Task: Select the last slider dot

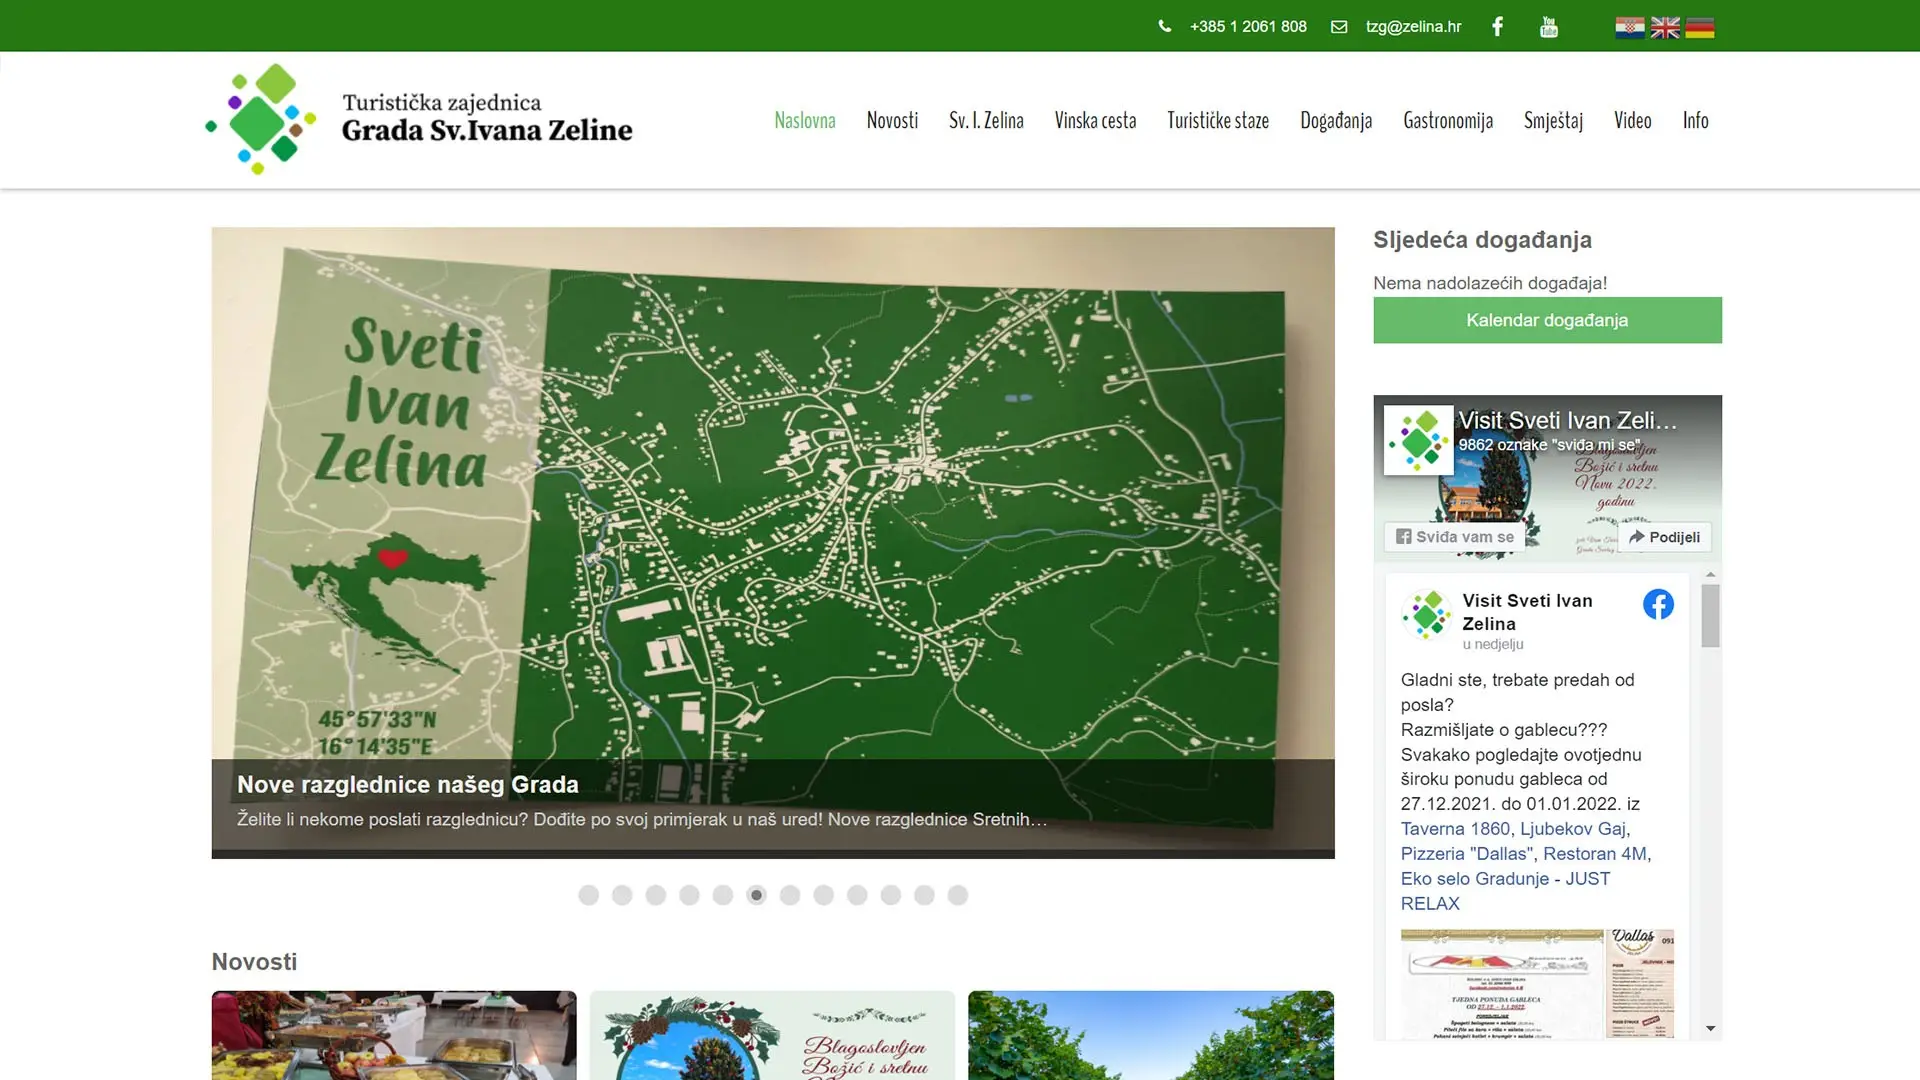Action: [x=958, y=895]
